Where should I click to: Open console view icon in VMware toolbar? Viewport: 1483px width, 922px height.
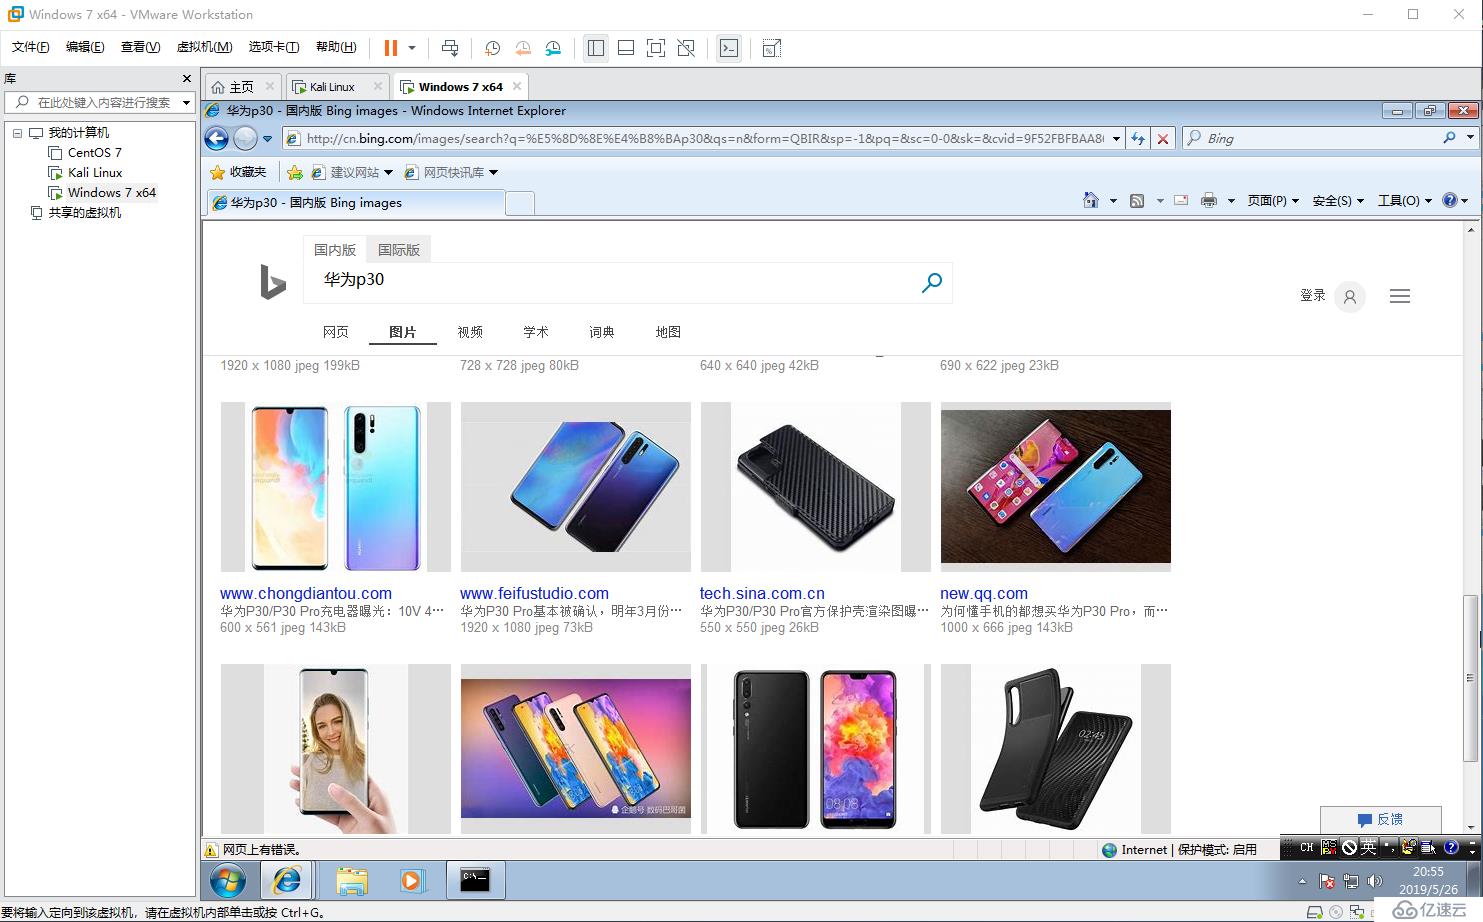[x=729, y=48]
